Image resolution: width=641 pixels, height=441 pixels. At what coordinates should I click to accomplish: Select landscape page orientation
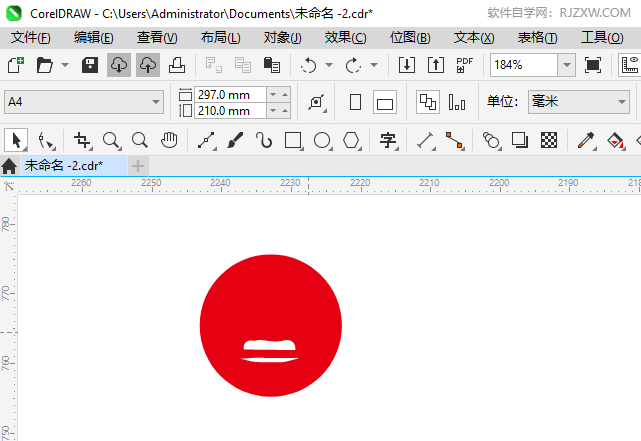coord(385,102)
